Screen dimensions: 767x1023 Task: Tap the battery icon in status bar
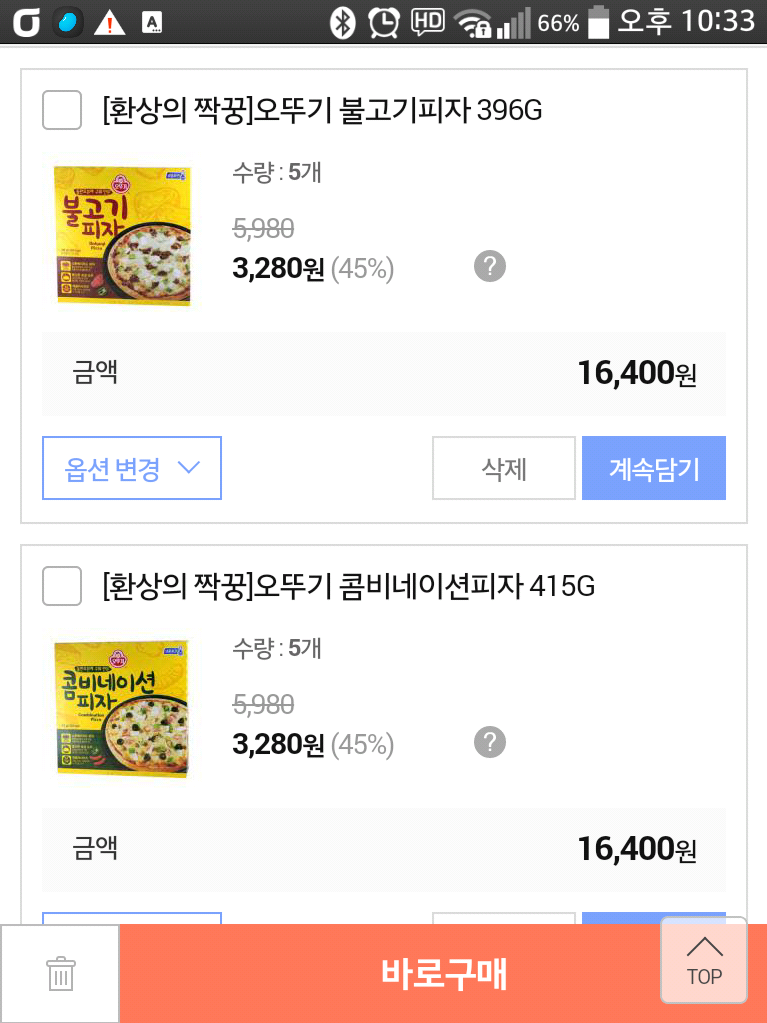point(598,21)
